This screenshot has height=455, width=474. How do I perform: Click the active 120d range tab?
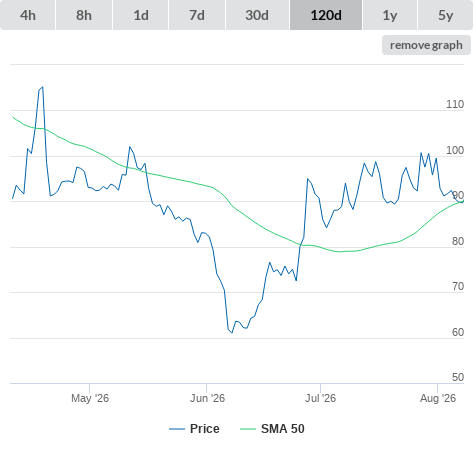tap(326, 15)
